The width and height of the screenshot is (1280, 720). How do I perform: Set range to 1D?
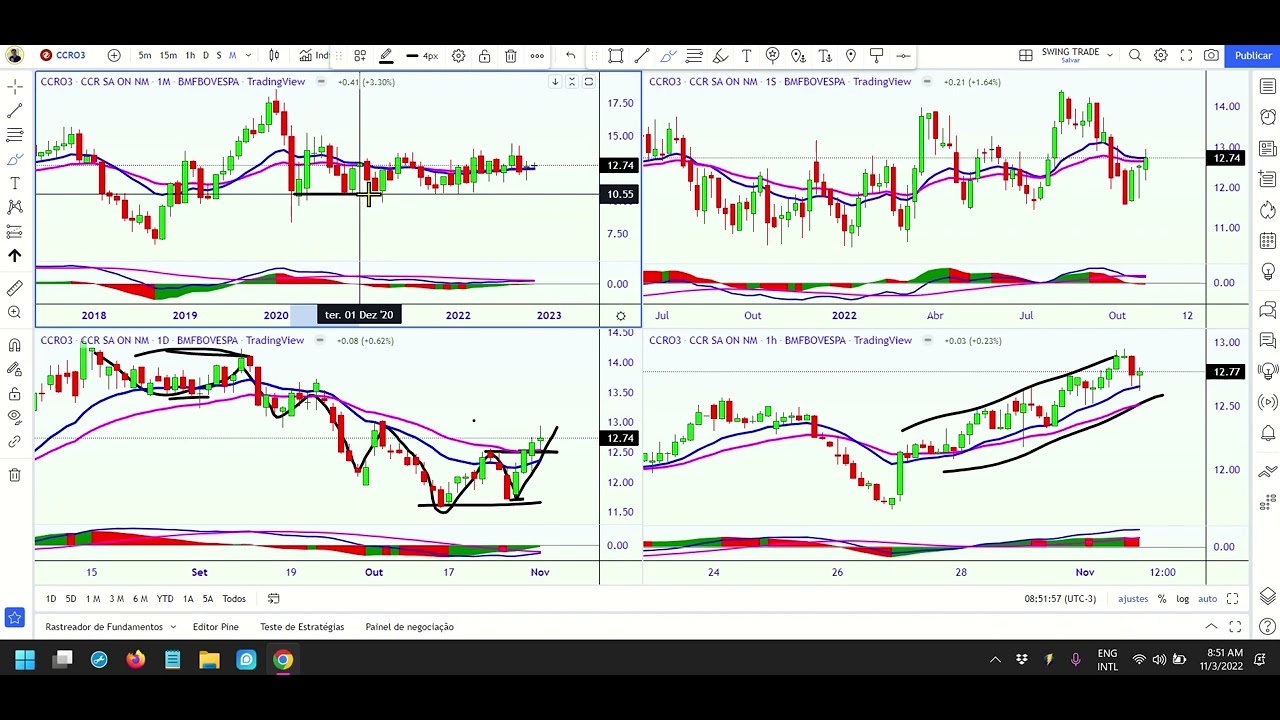51,599
